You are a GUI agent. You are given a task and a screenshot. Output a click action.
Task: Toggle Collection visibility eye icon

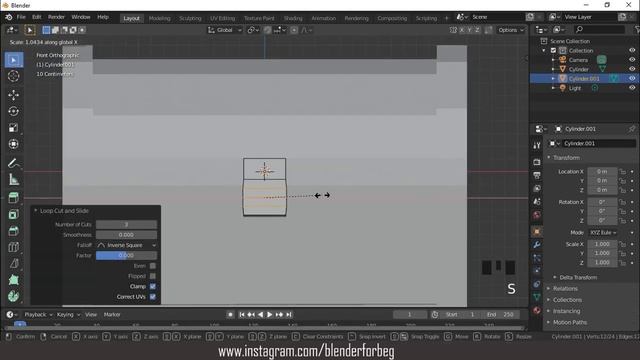(x=632, y=50)
